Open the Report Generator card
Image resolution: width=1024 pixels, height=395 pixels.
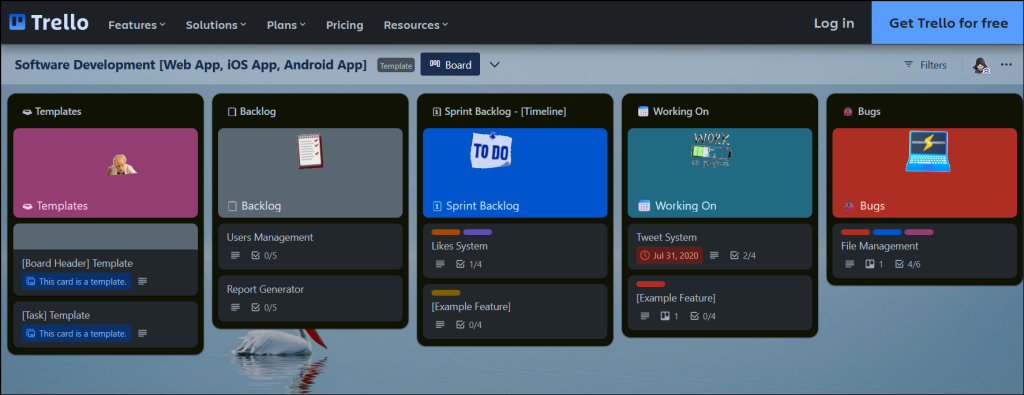click(x=310, y=298)
